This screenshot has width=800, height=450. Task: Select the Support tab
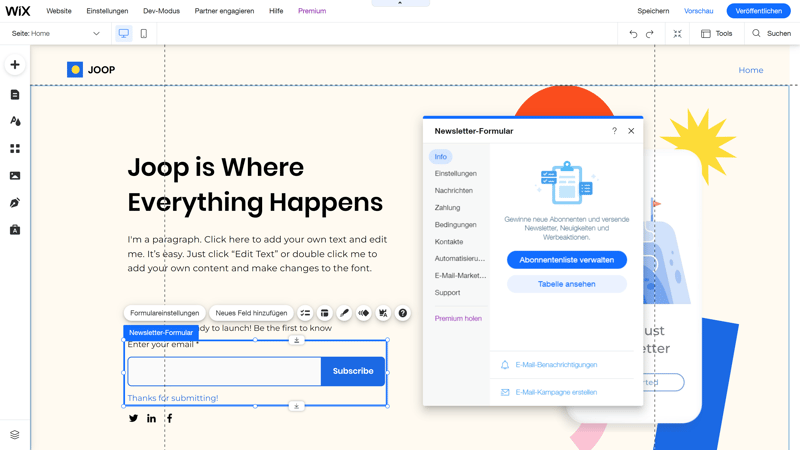click(x=447, y=292)
